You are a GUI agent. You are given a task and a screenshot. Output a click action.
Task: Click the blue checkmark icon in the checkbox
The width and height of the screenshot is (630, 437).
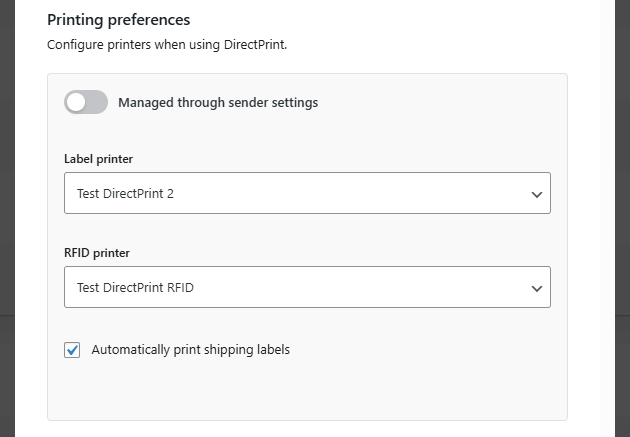pyautogui.click(x=72, y=350)
